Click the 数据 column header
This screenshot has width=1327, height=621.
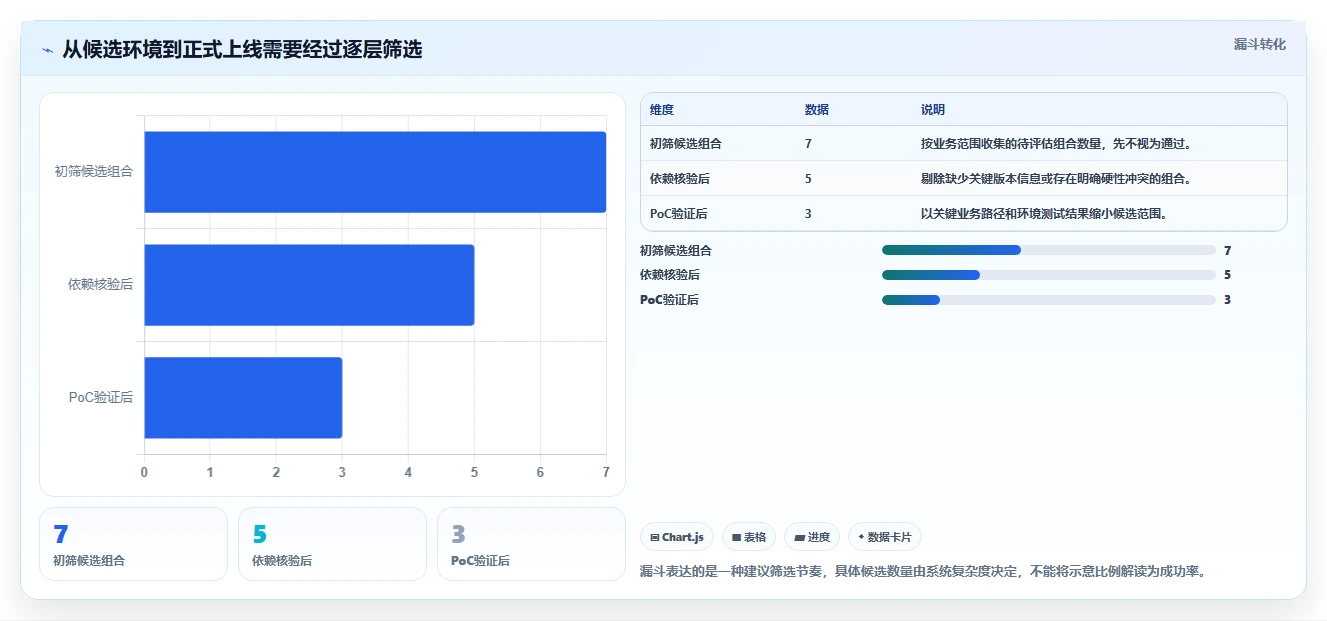click(816, 110)
